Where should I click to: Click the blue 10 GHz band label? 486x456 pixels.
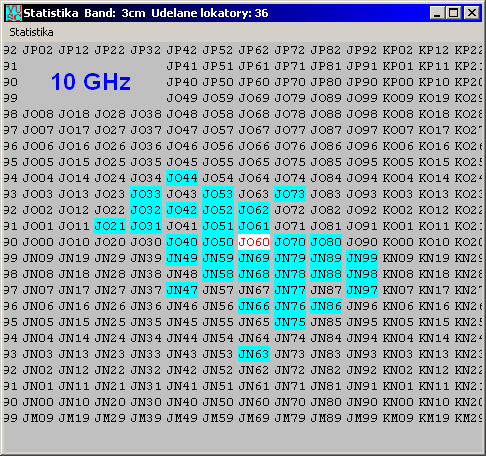tap(91, 82)
